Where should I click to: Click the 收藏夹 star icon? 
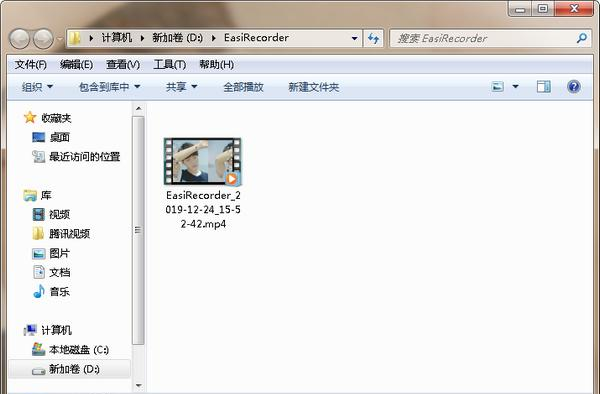(x=30, y=117)
